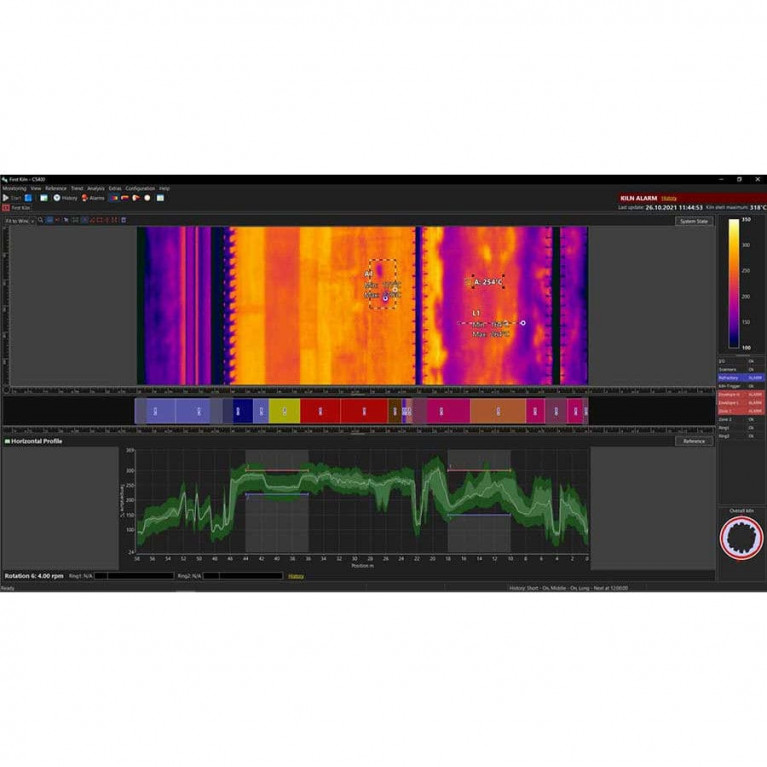Click the A: 254°C spot marker

(x=488, y=282)
